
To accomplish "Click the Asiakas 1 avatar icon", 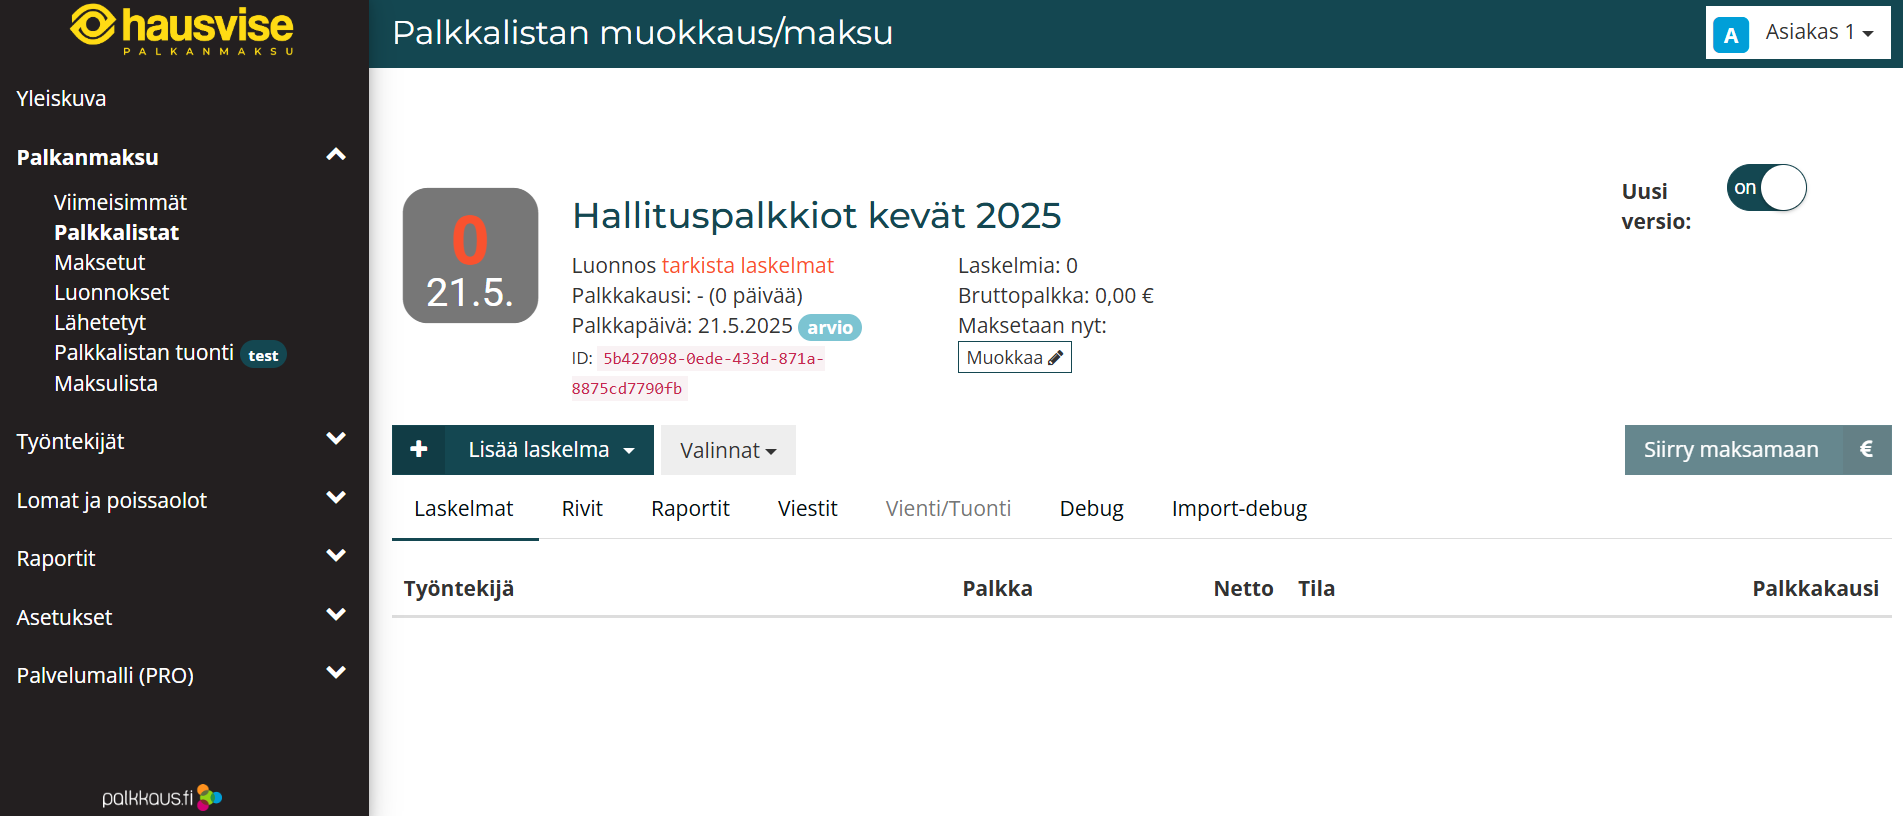I will point(1731,35).
